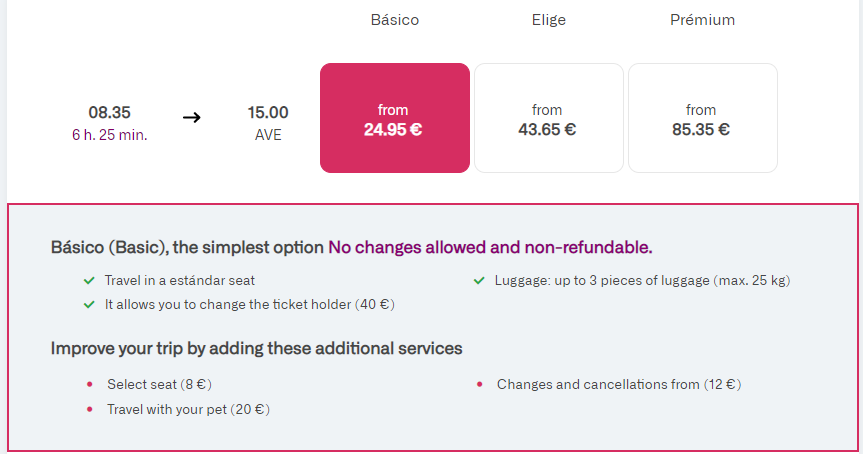Click the 08.35 departure time
The image size is (863, 454).
pyautogui.click(x=109, y=113)
